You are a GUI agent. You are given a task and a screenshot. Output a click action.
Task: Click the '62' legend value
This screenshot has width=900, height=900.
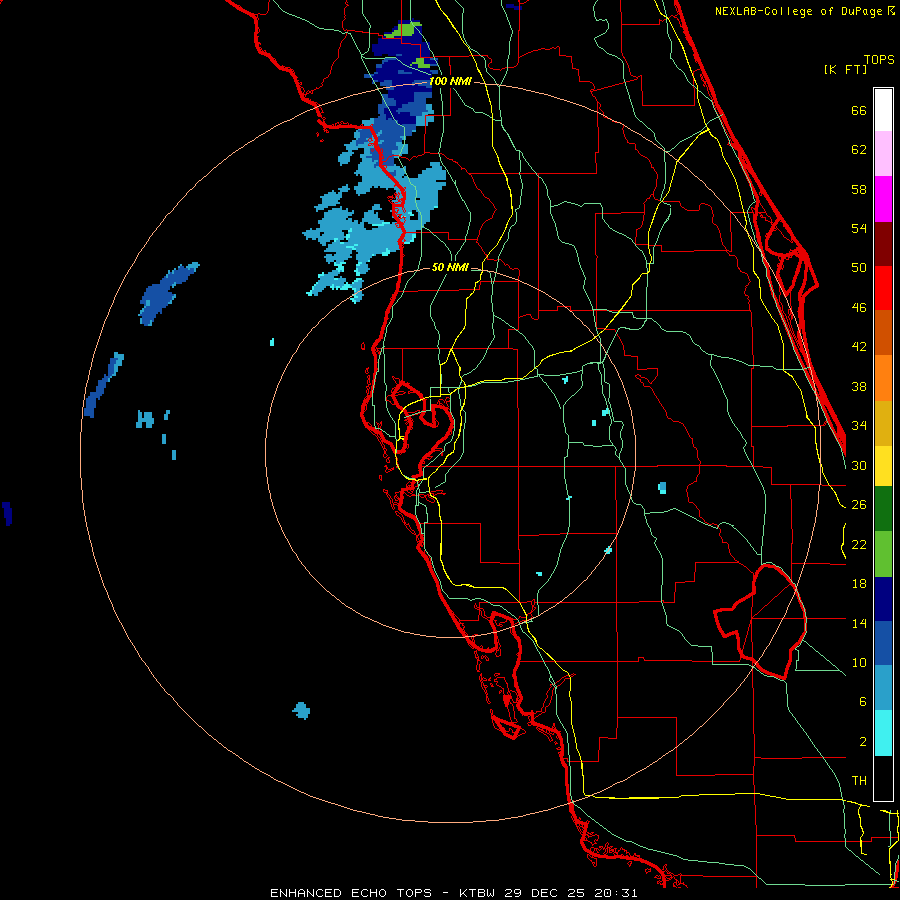[859, 150]
